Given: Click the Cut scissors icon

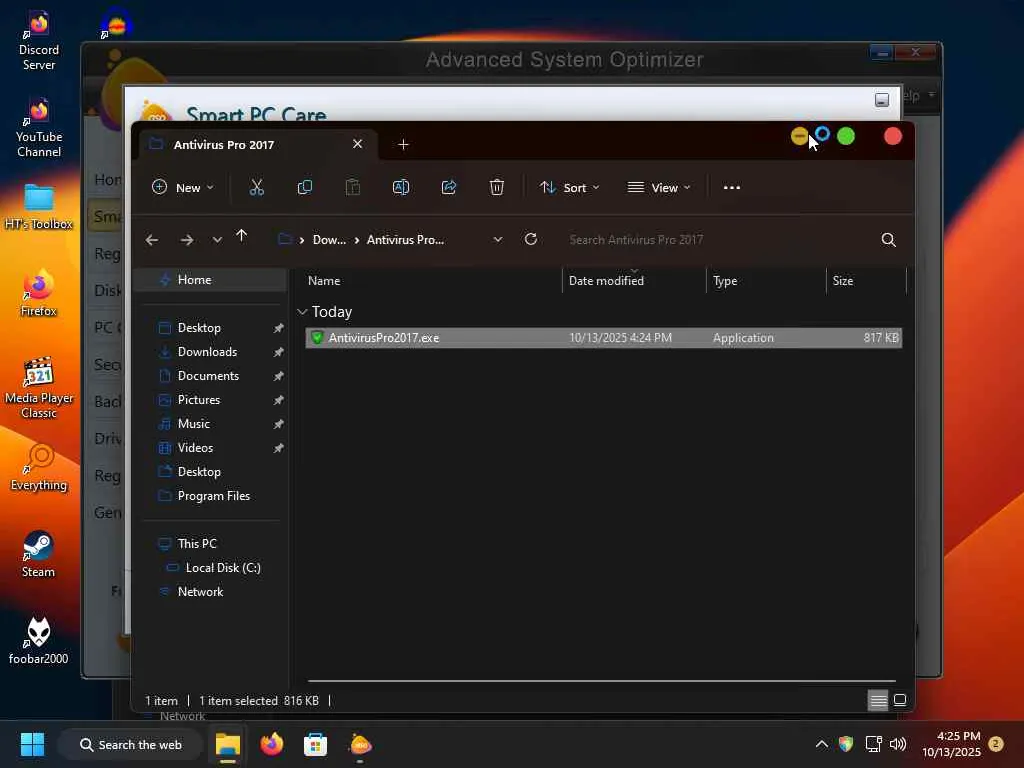Looking at the screenshot, I should [257, 187].
